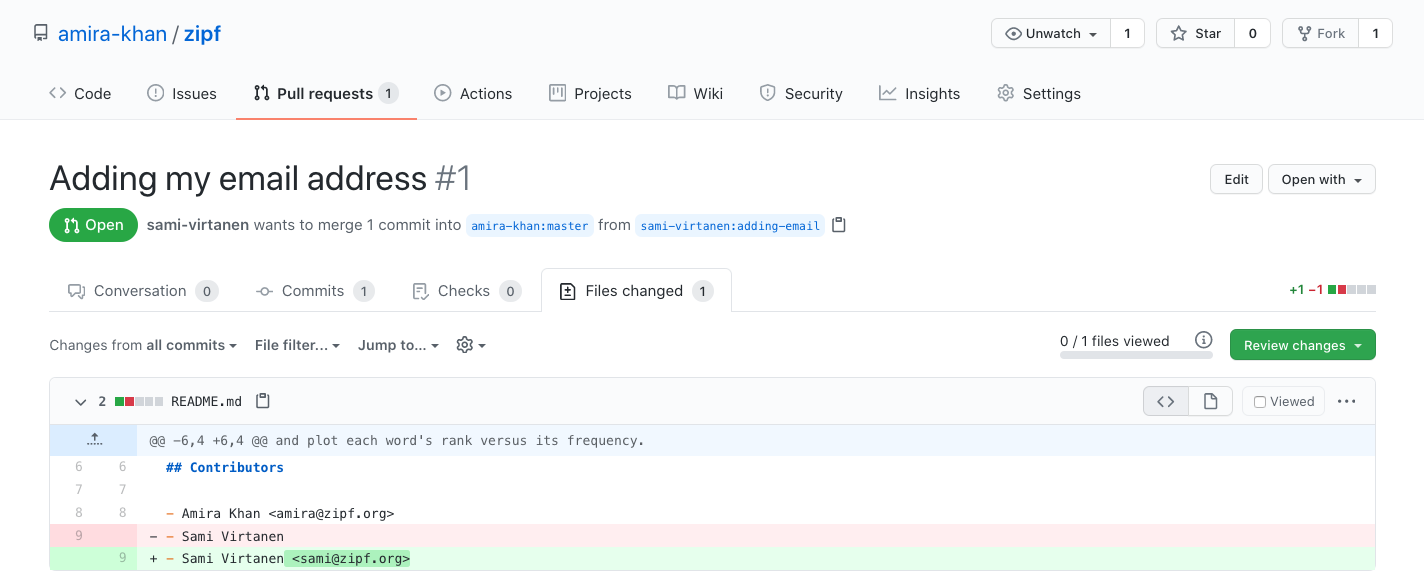Switch to the Checks tab

point(467,291)
